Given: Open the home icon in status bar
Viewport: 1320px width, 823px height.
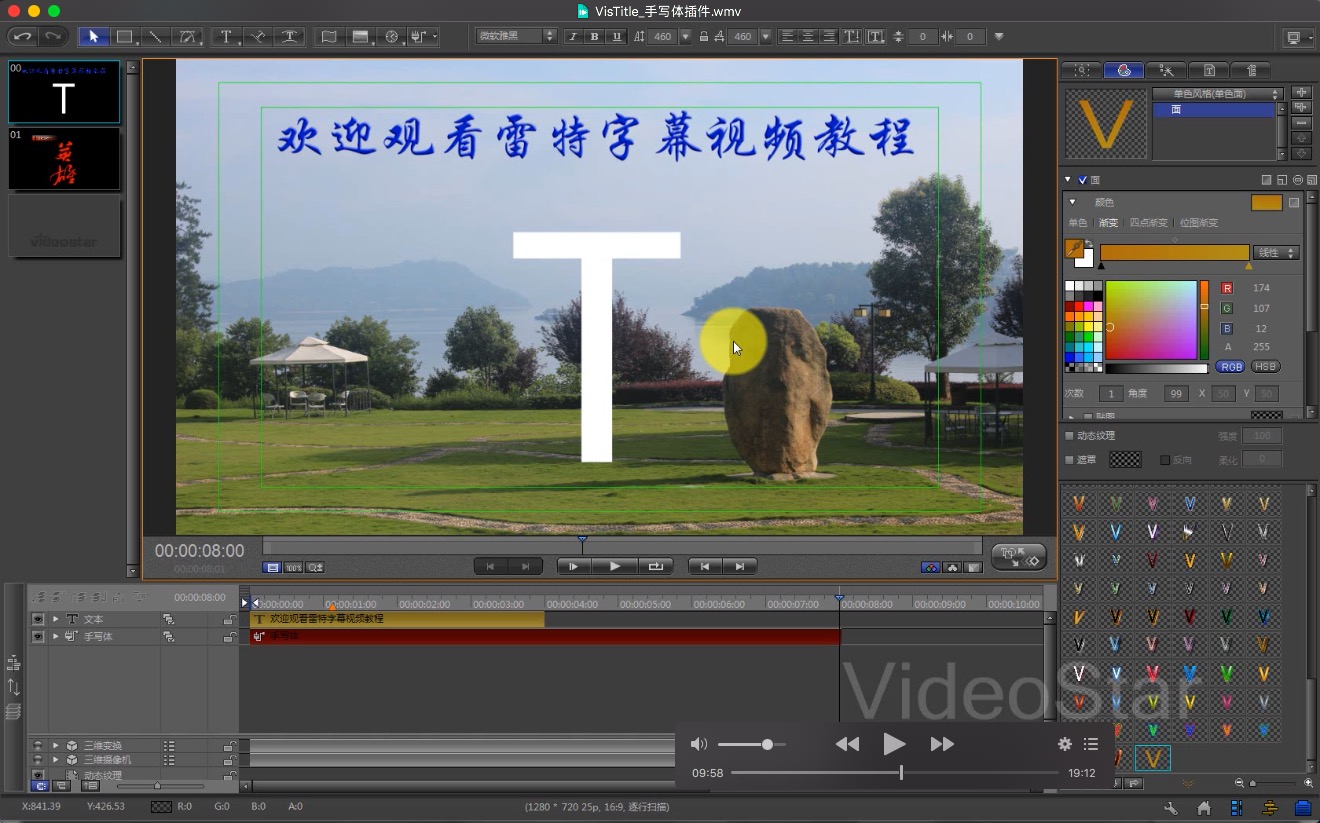Looking at the screenshot, I should point(1204,807).
